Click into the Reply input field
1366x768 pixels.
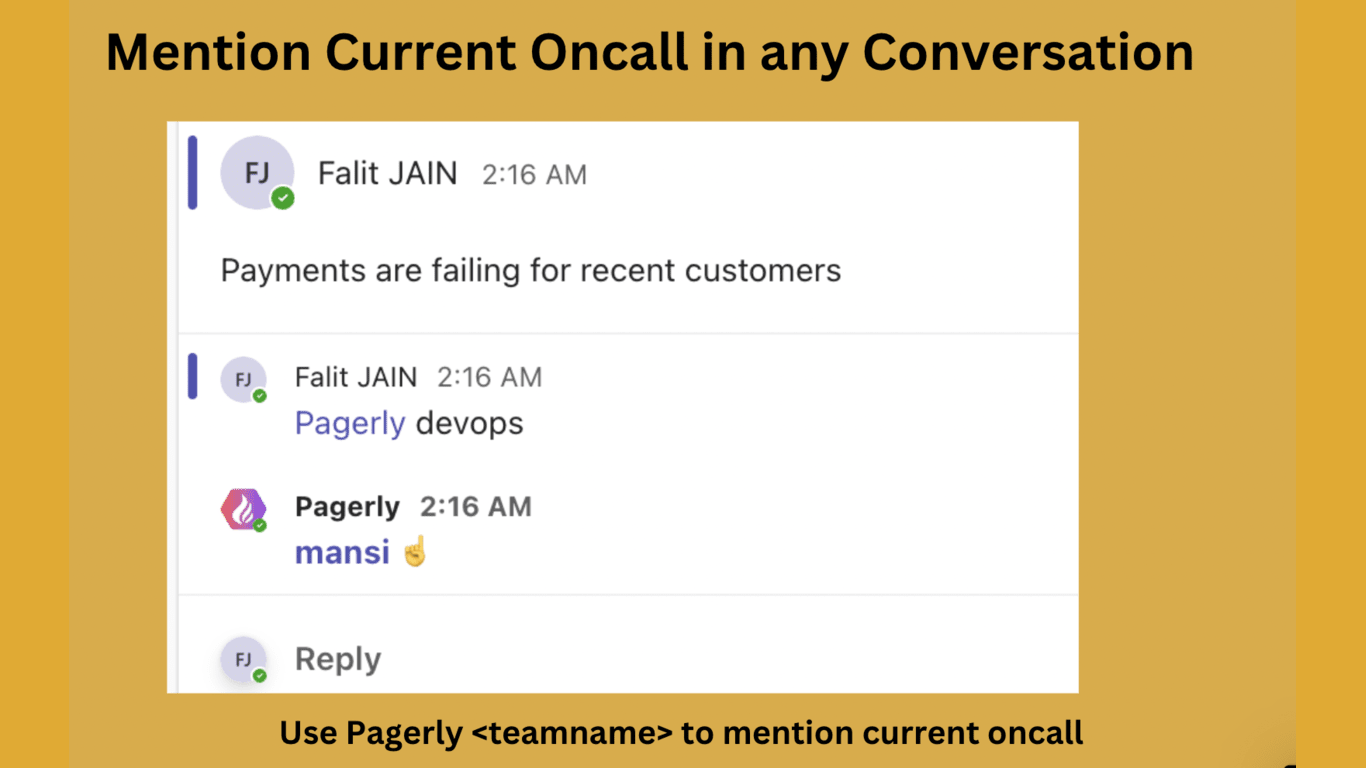600,659
